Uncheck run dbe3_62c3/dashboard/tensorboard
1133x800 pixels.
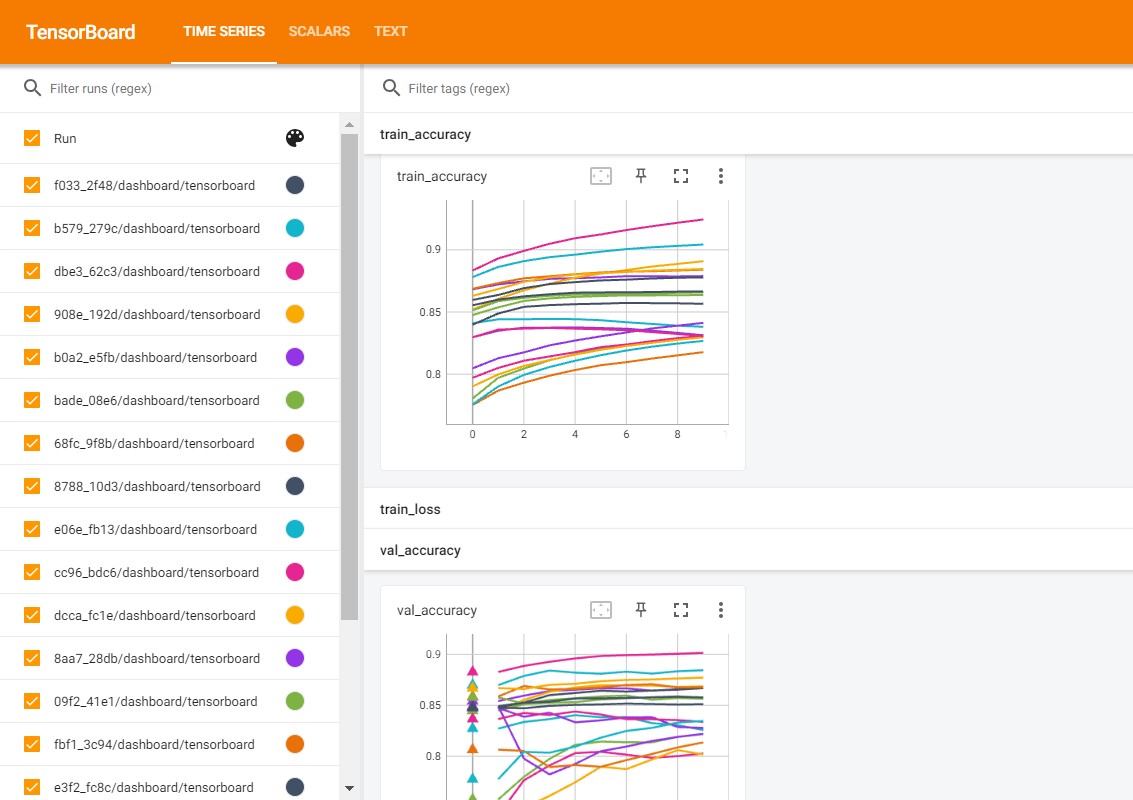point(32,271)
